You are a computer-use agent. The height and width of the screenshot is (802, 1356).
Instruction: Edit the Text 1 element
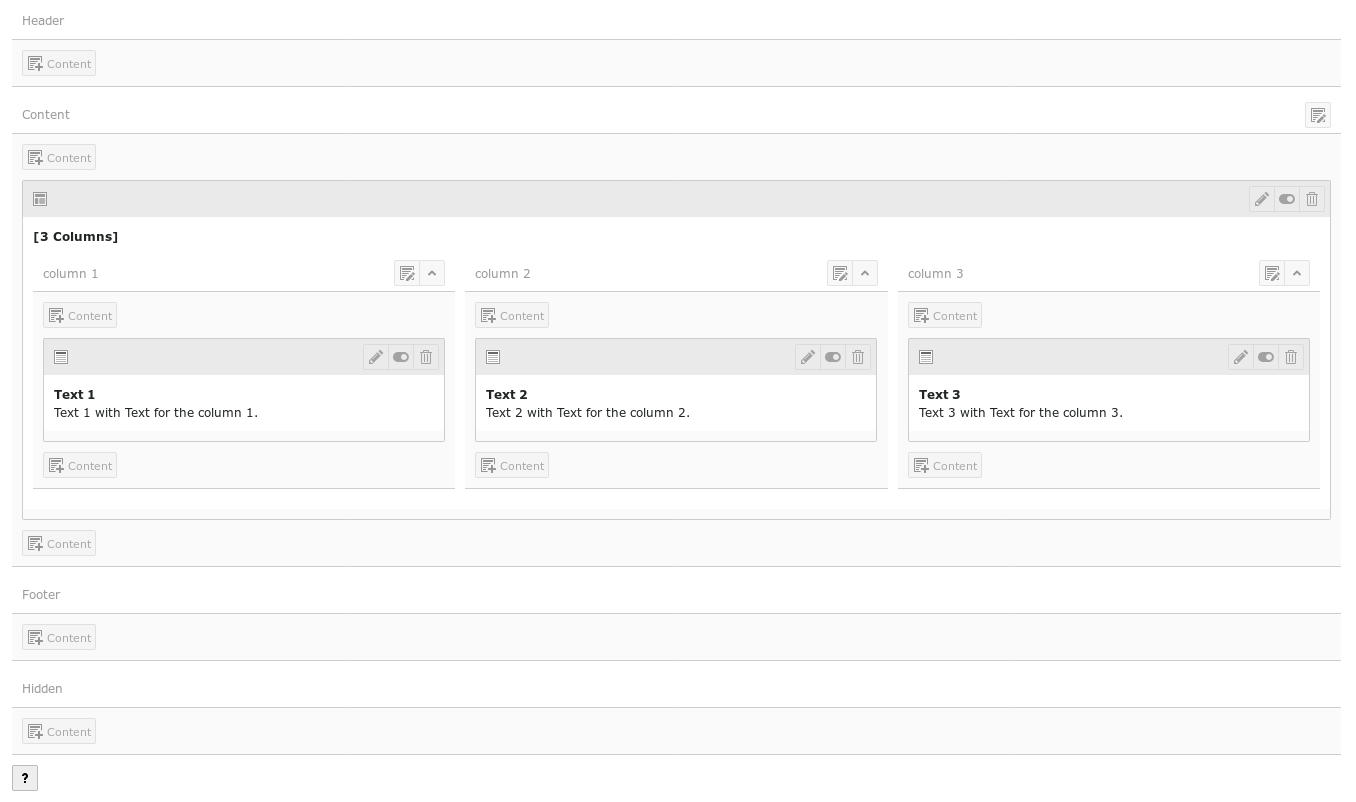tap(376, 357)
